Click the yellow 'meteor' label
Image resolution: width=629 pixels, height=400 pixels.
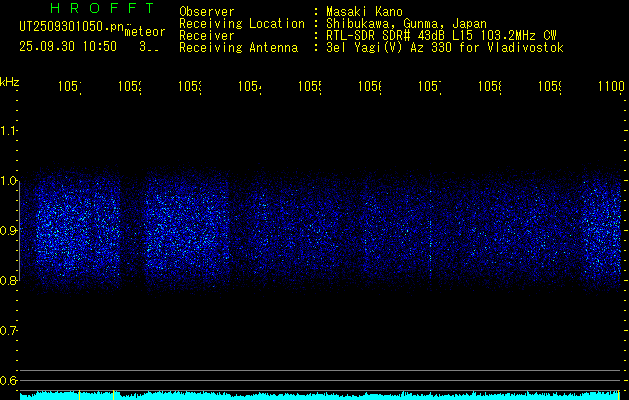pos(145,32)
